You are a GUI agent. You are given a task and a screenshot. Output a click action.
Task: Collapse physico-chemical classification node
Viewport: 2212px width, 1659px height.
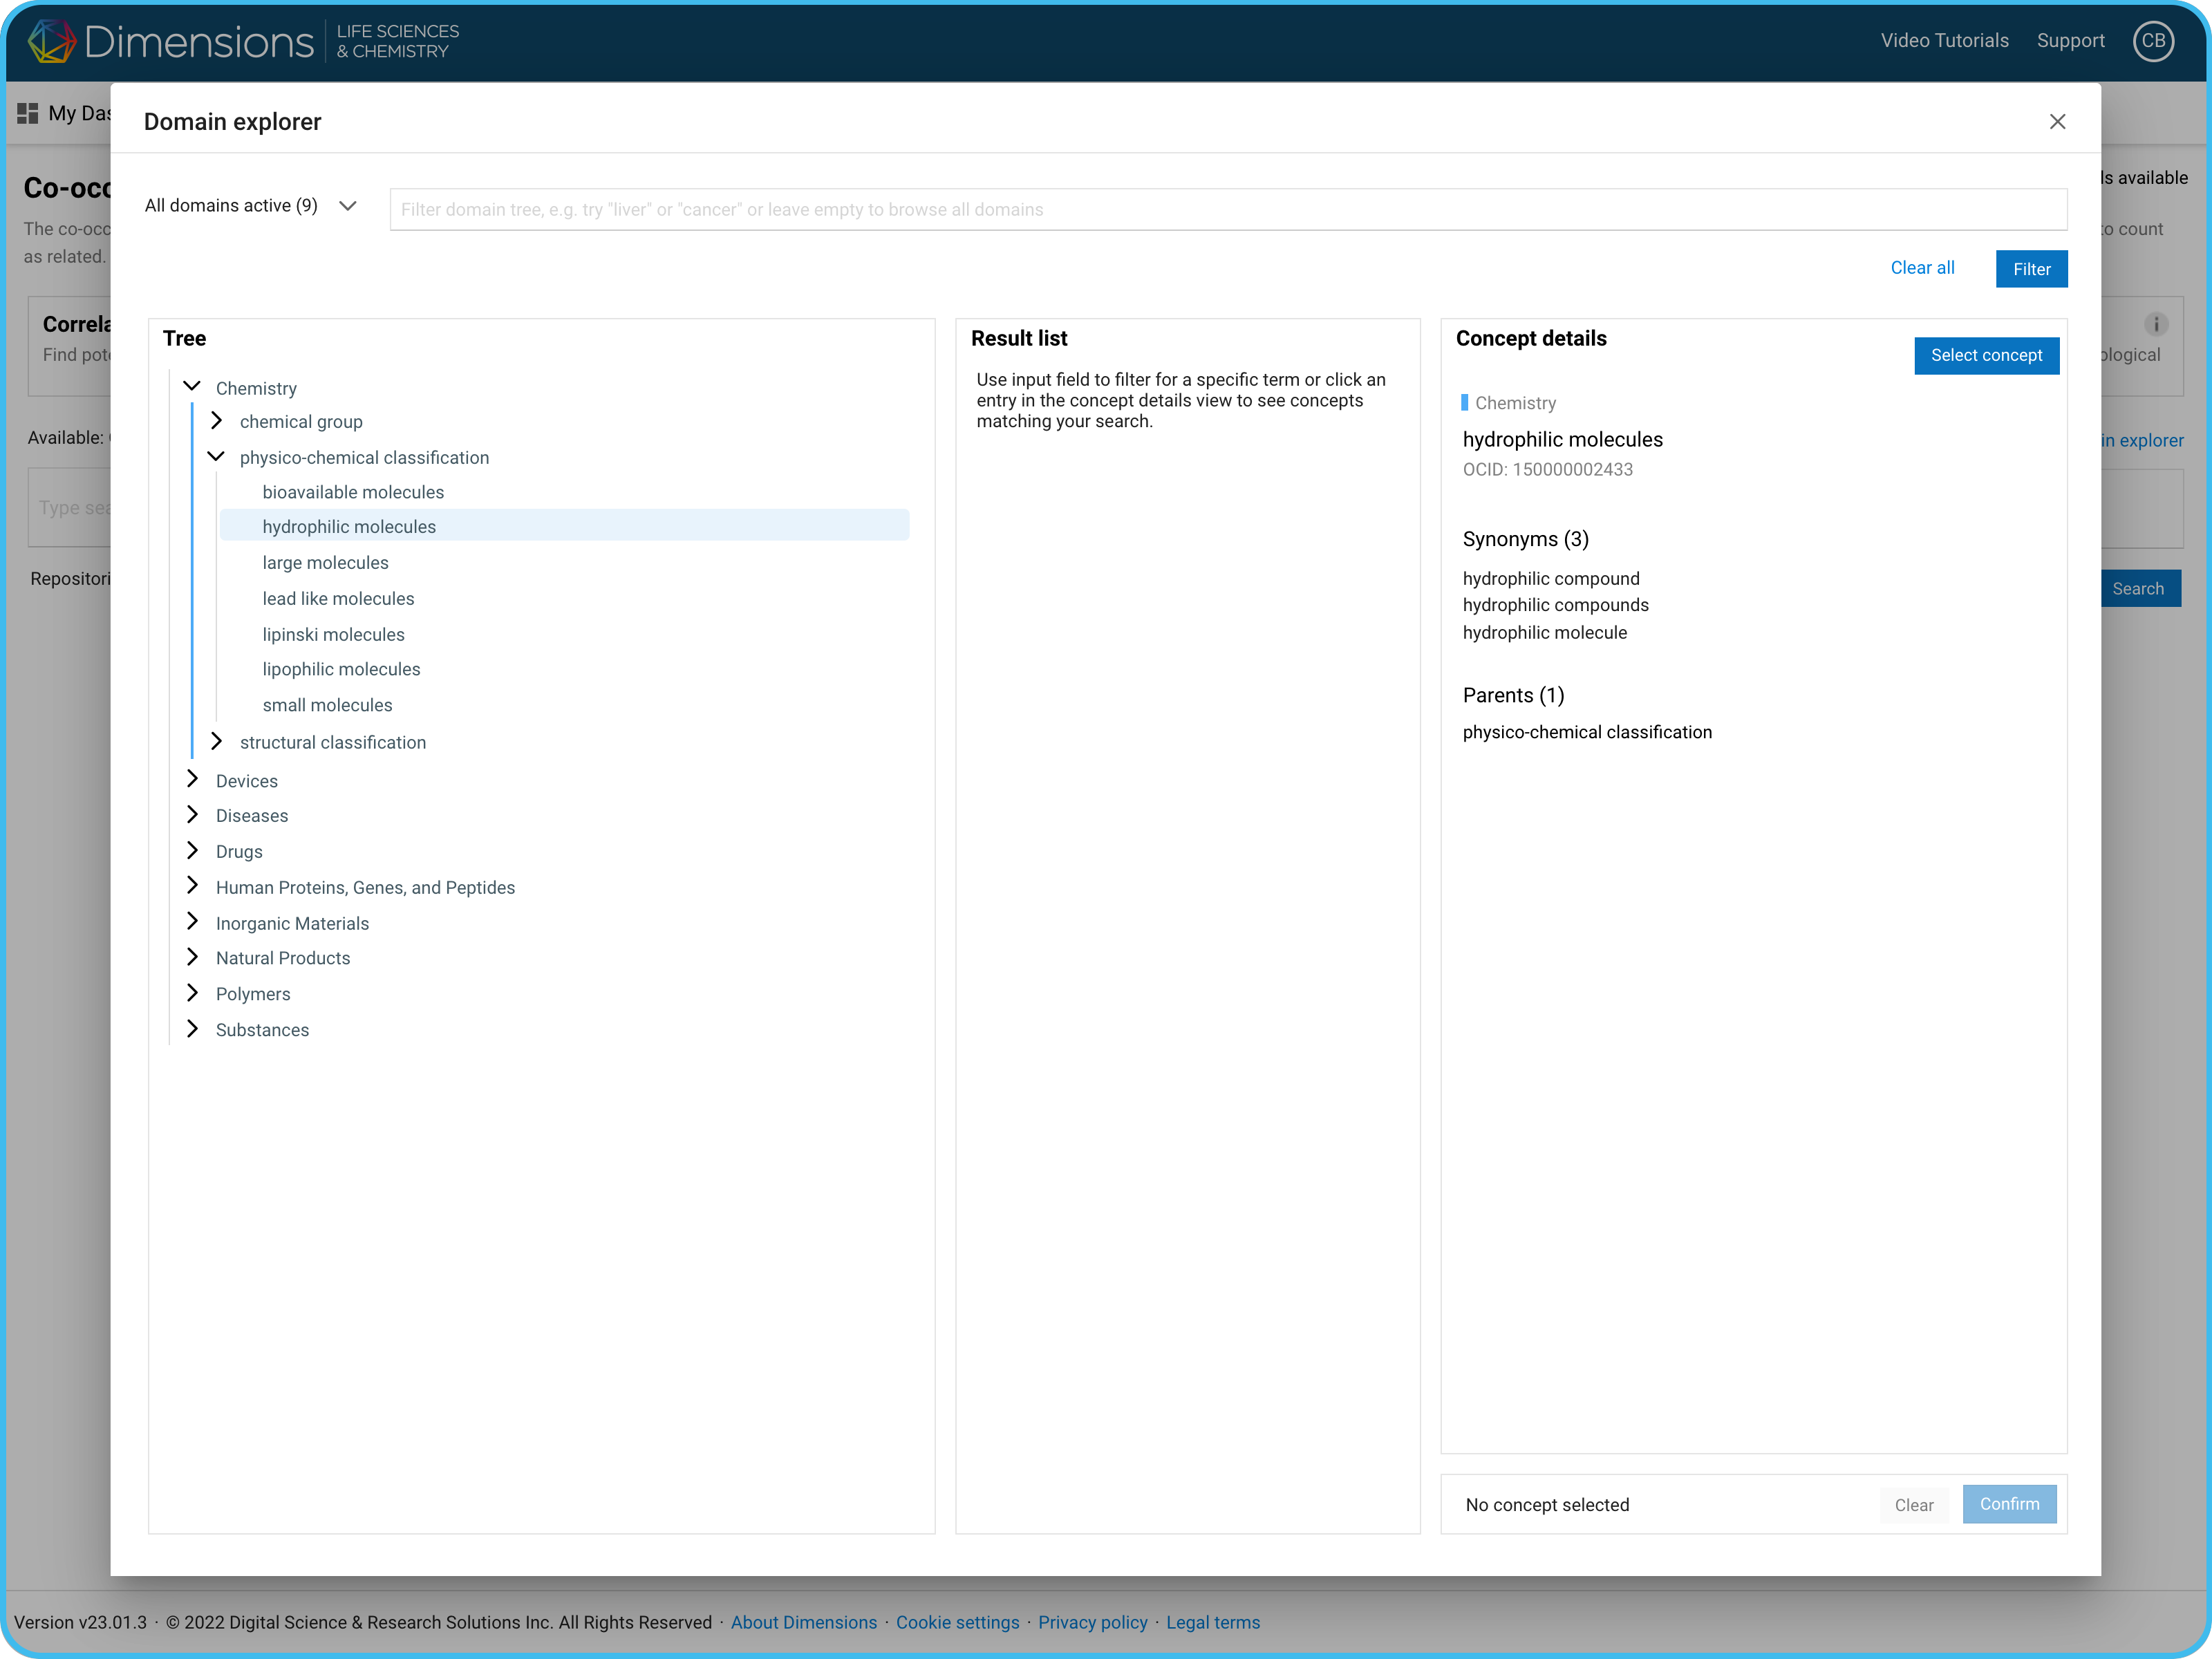coord(216,457)
